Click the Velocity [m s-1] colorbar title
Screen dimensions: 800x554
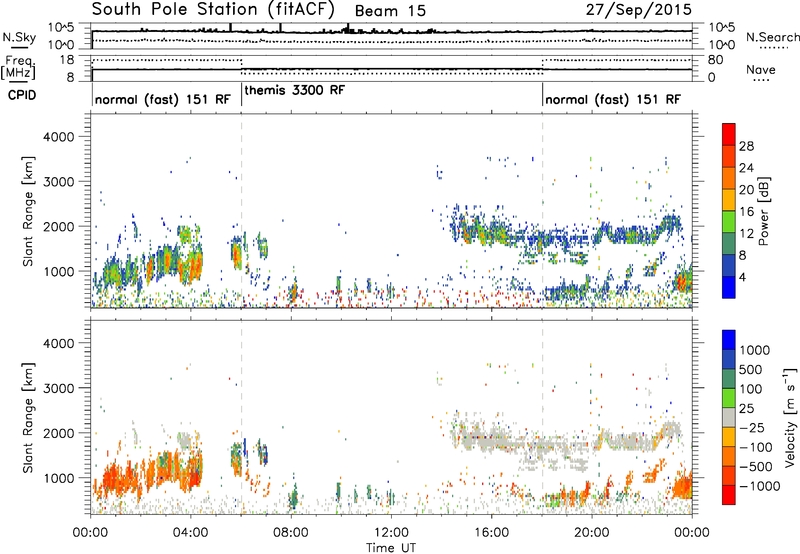[790, 417]
